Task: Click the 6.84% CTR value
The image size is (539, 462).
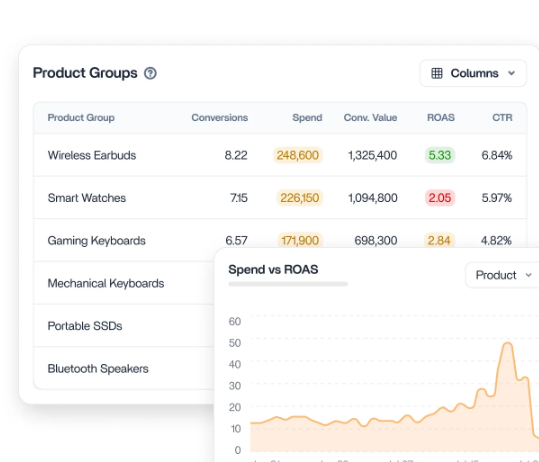Action: [497, 155]
